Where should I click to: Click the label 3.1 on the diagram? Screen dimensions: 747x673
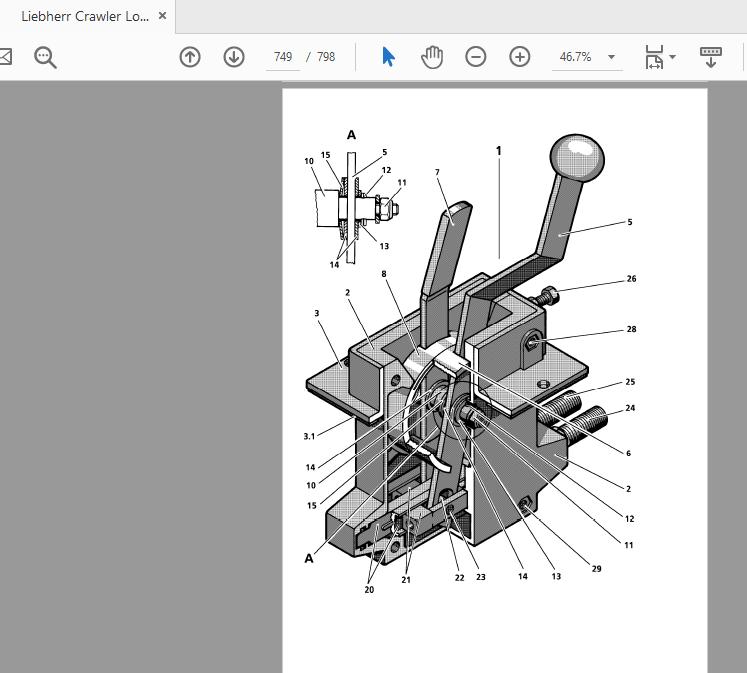pyautogui.click(x=309, y=436)
